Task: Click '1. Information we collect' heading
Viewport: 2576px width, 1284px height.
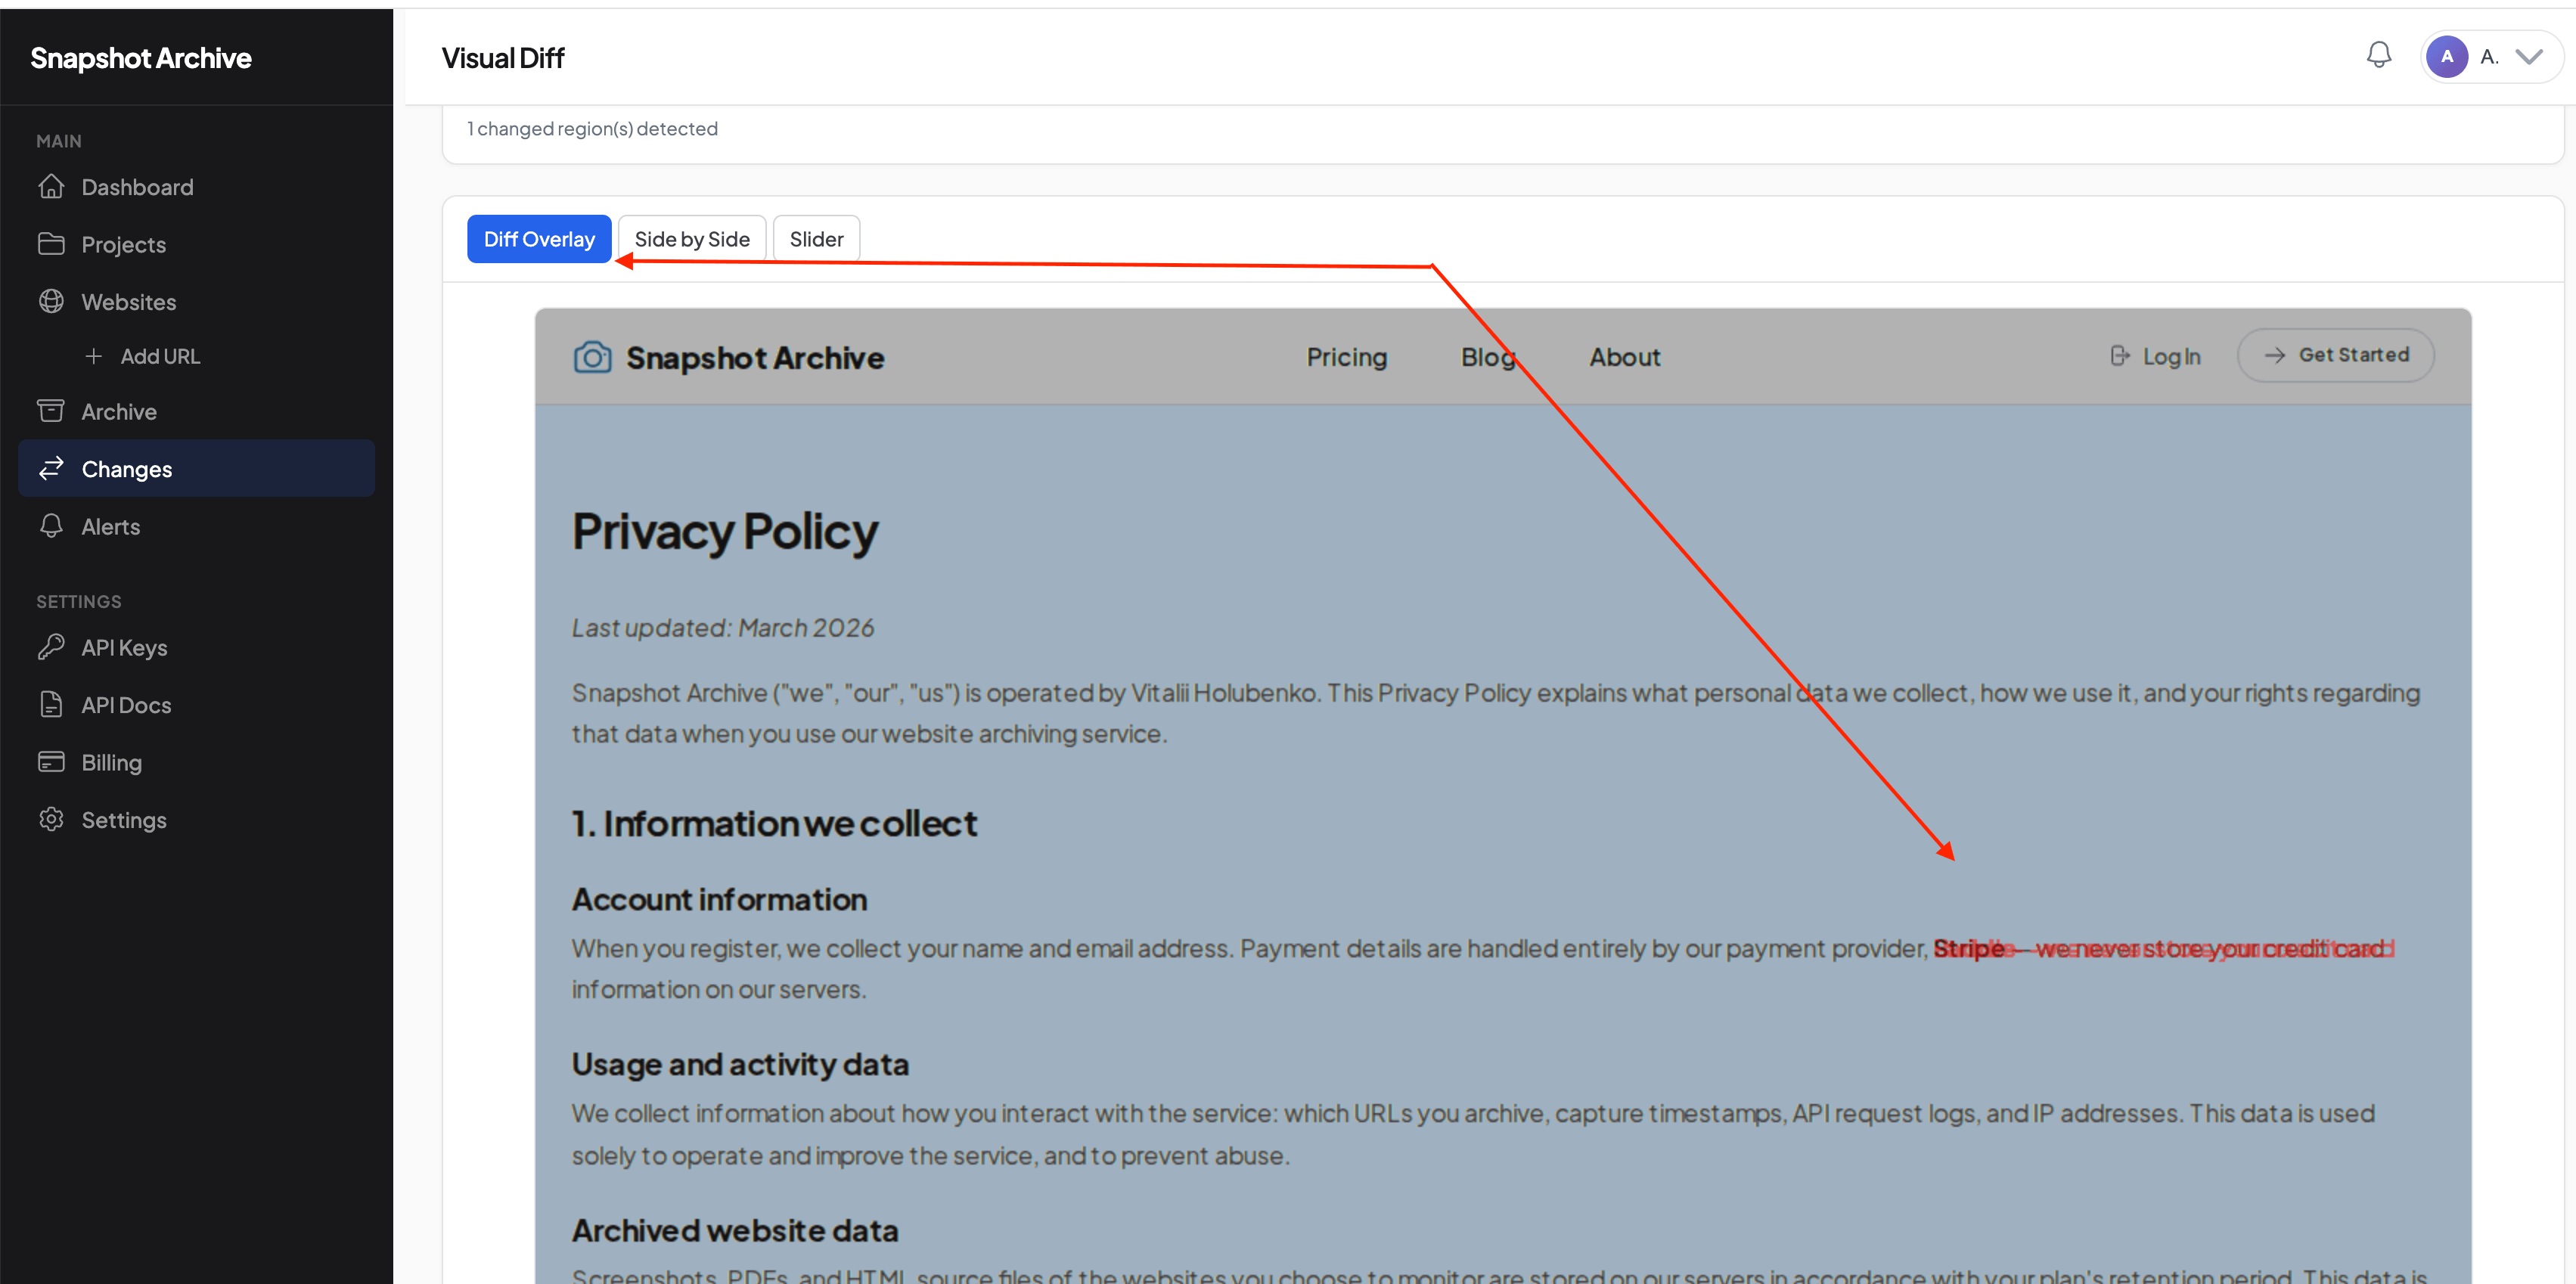Action: click(x=774, y=823)
